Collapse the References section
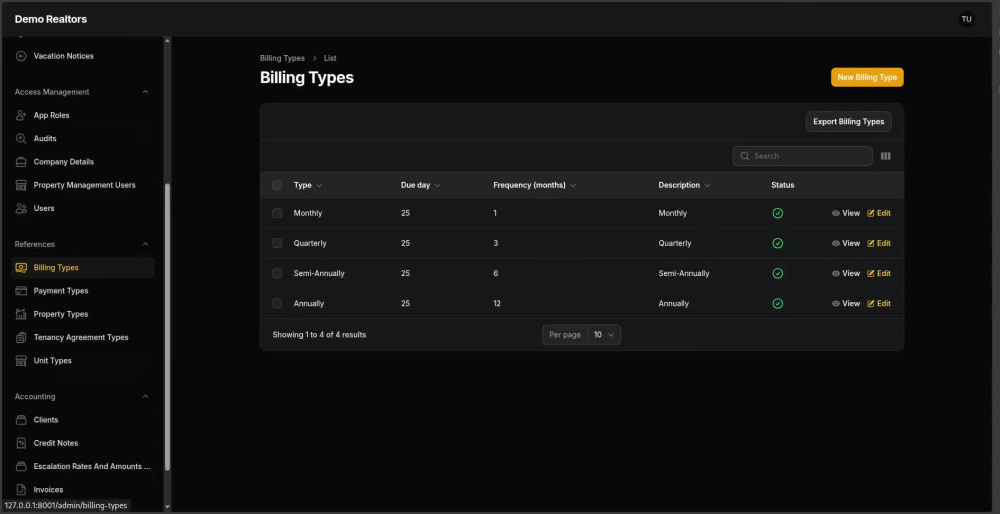This screenshot has height=514, width=1000. 145,244
